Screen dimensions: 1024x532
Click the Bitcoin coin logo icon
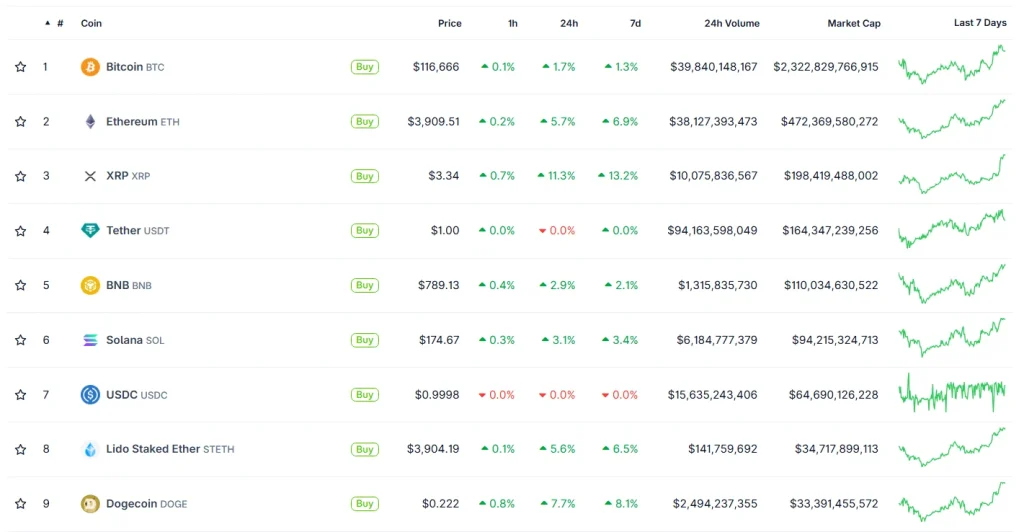[x=90, y=67]
